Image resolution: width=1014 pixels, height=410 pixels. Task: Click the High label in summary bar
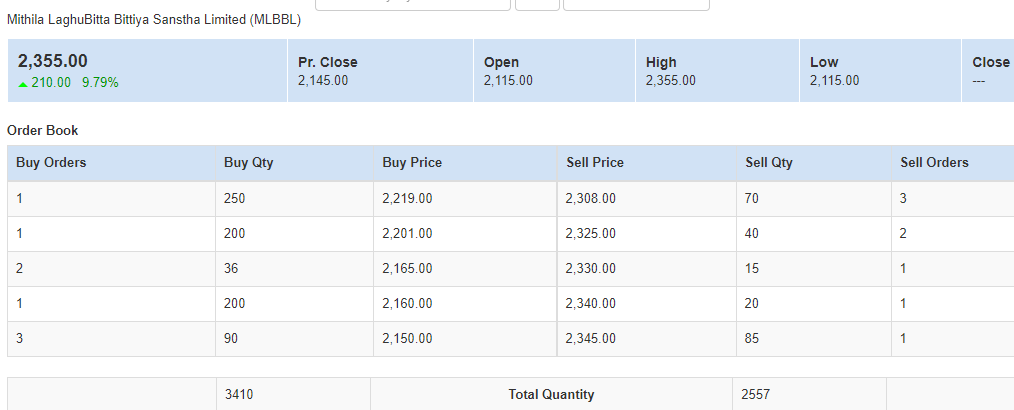pos(661,63)
